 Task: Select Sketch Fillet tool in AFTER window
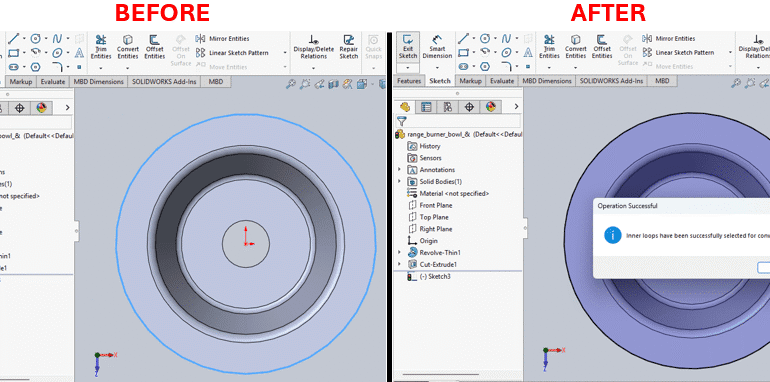pyautogui.click(x=506, y=66)
